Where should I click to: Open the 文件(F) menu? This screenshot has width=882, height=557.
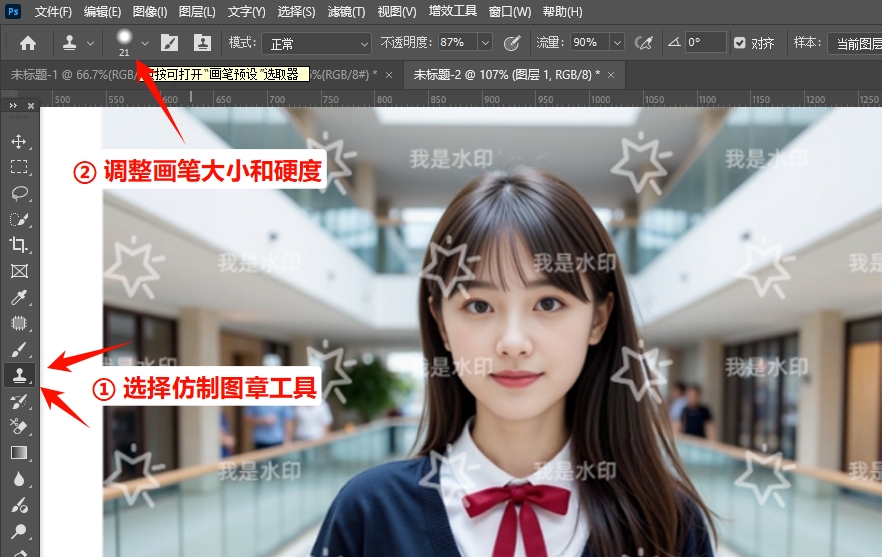53,12
